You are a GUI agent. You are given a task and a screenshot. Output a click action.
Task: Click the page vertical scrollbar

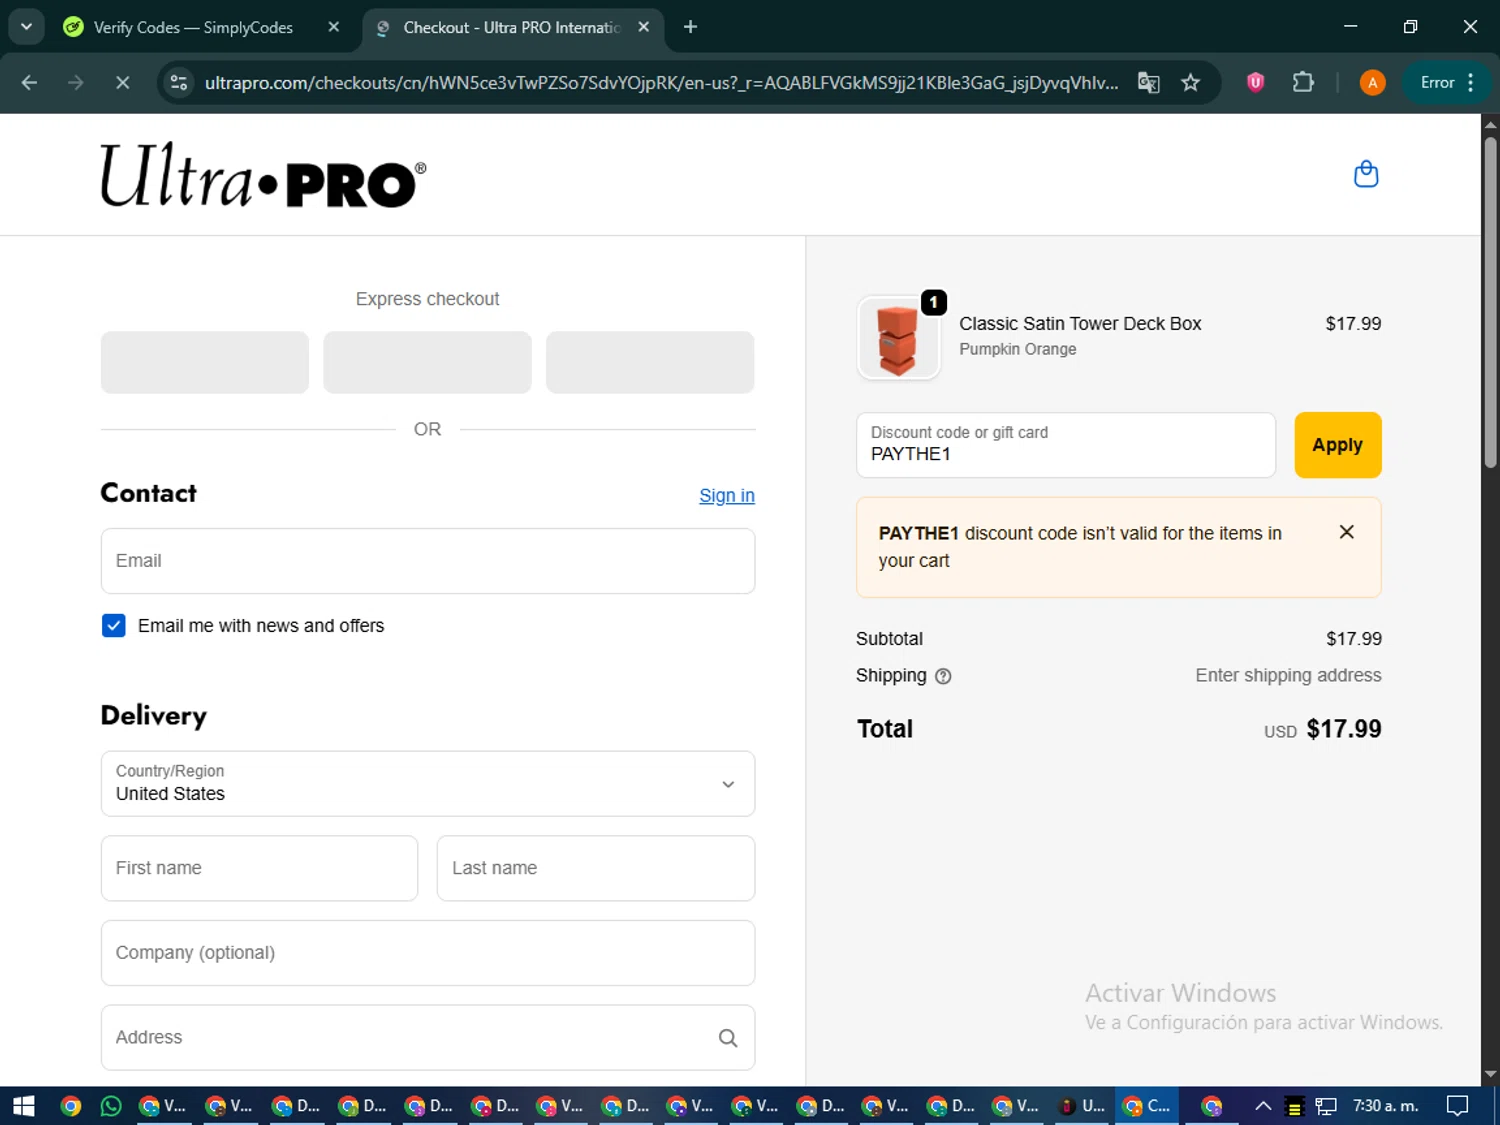tap(1490, 301)
